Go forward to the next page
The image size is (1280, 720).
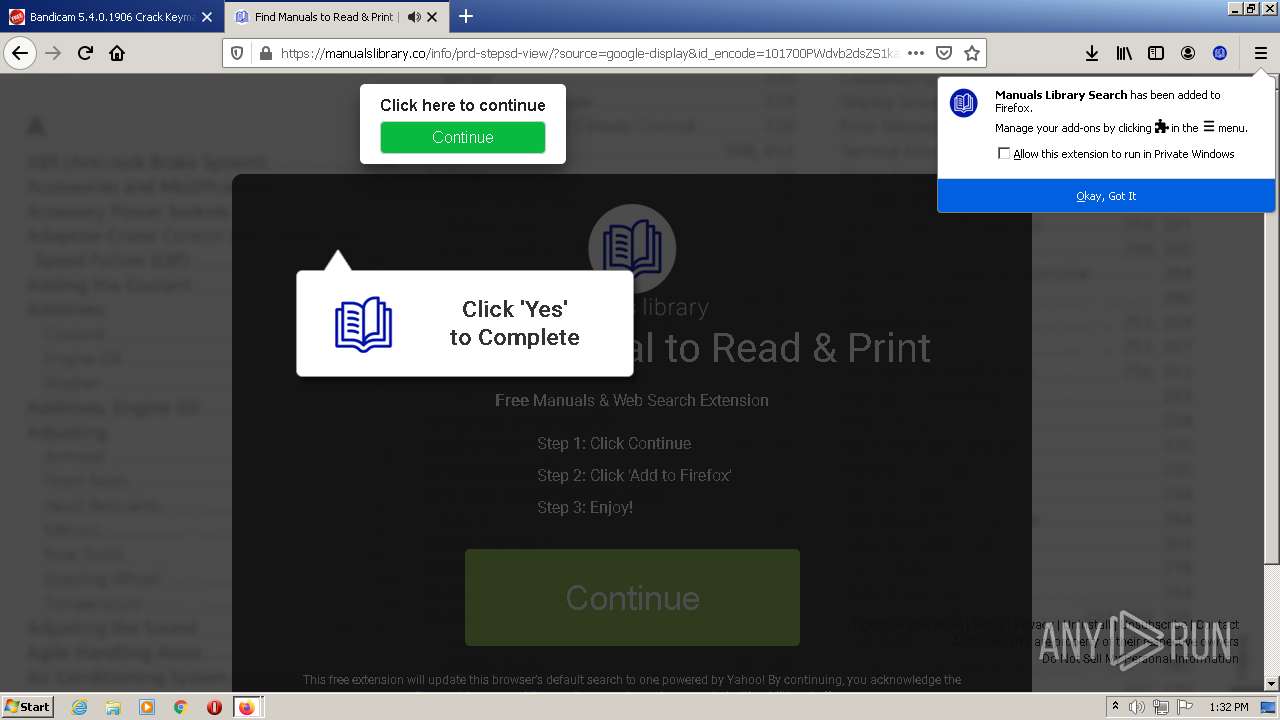tap(53, 53)
